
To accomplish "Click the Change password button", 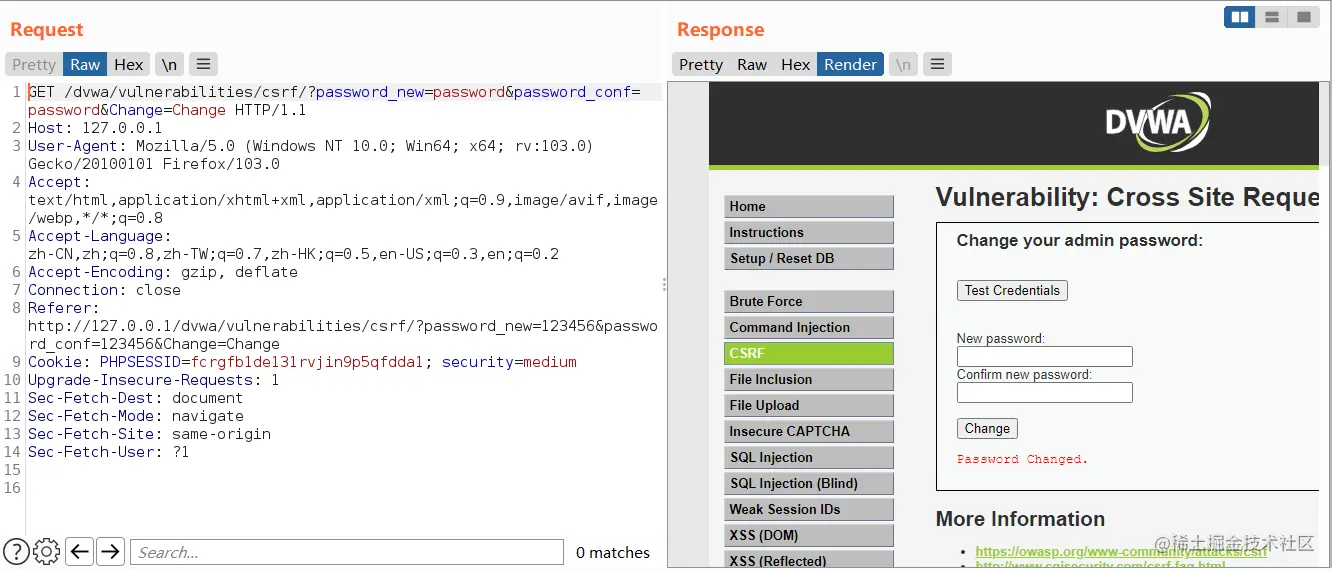I will tap(987, 428).
